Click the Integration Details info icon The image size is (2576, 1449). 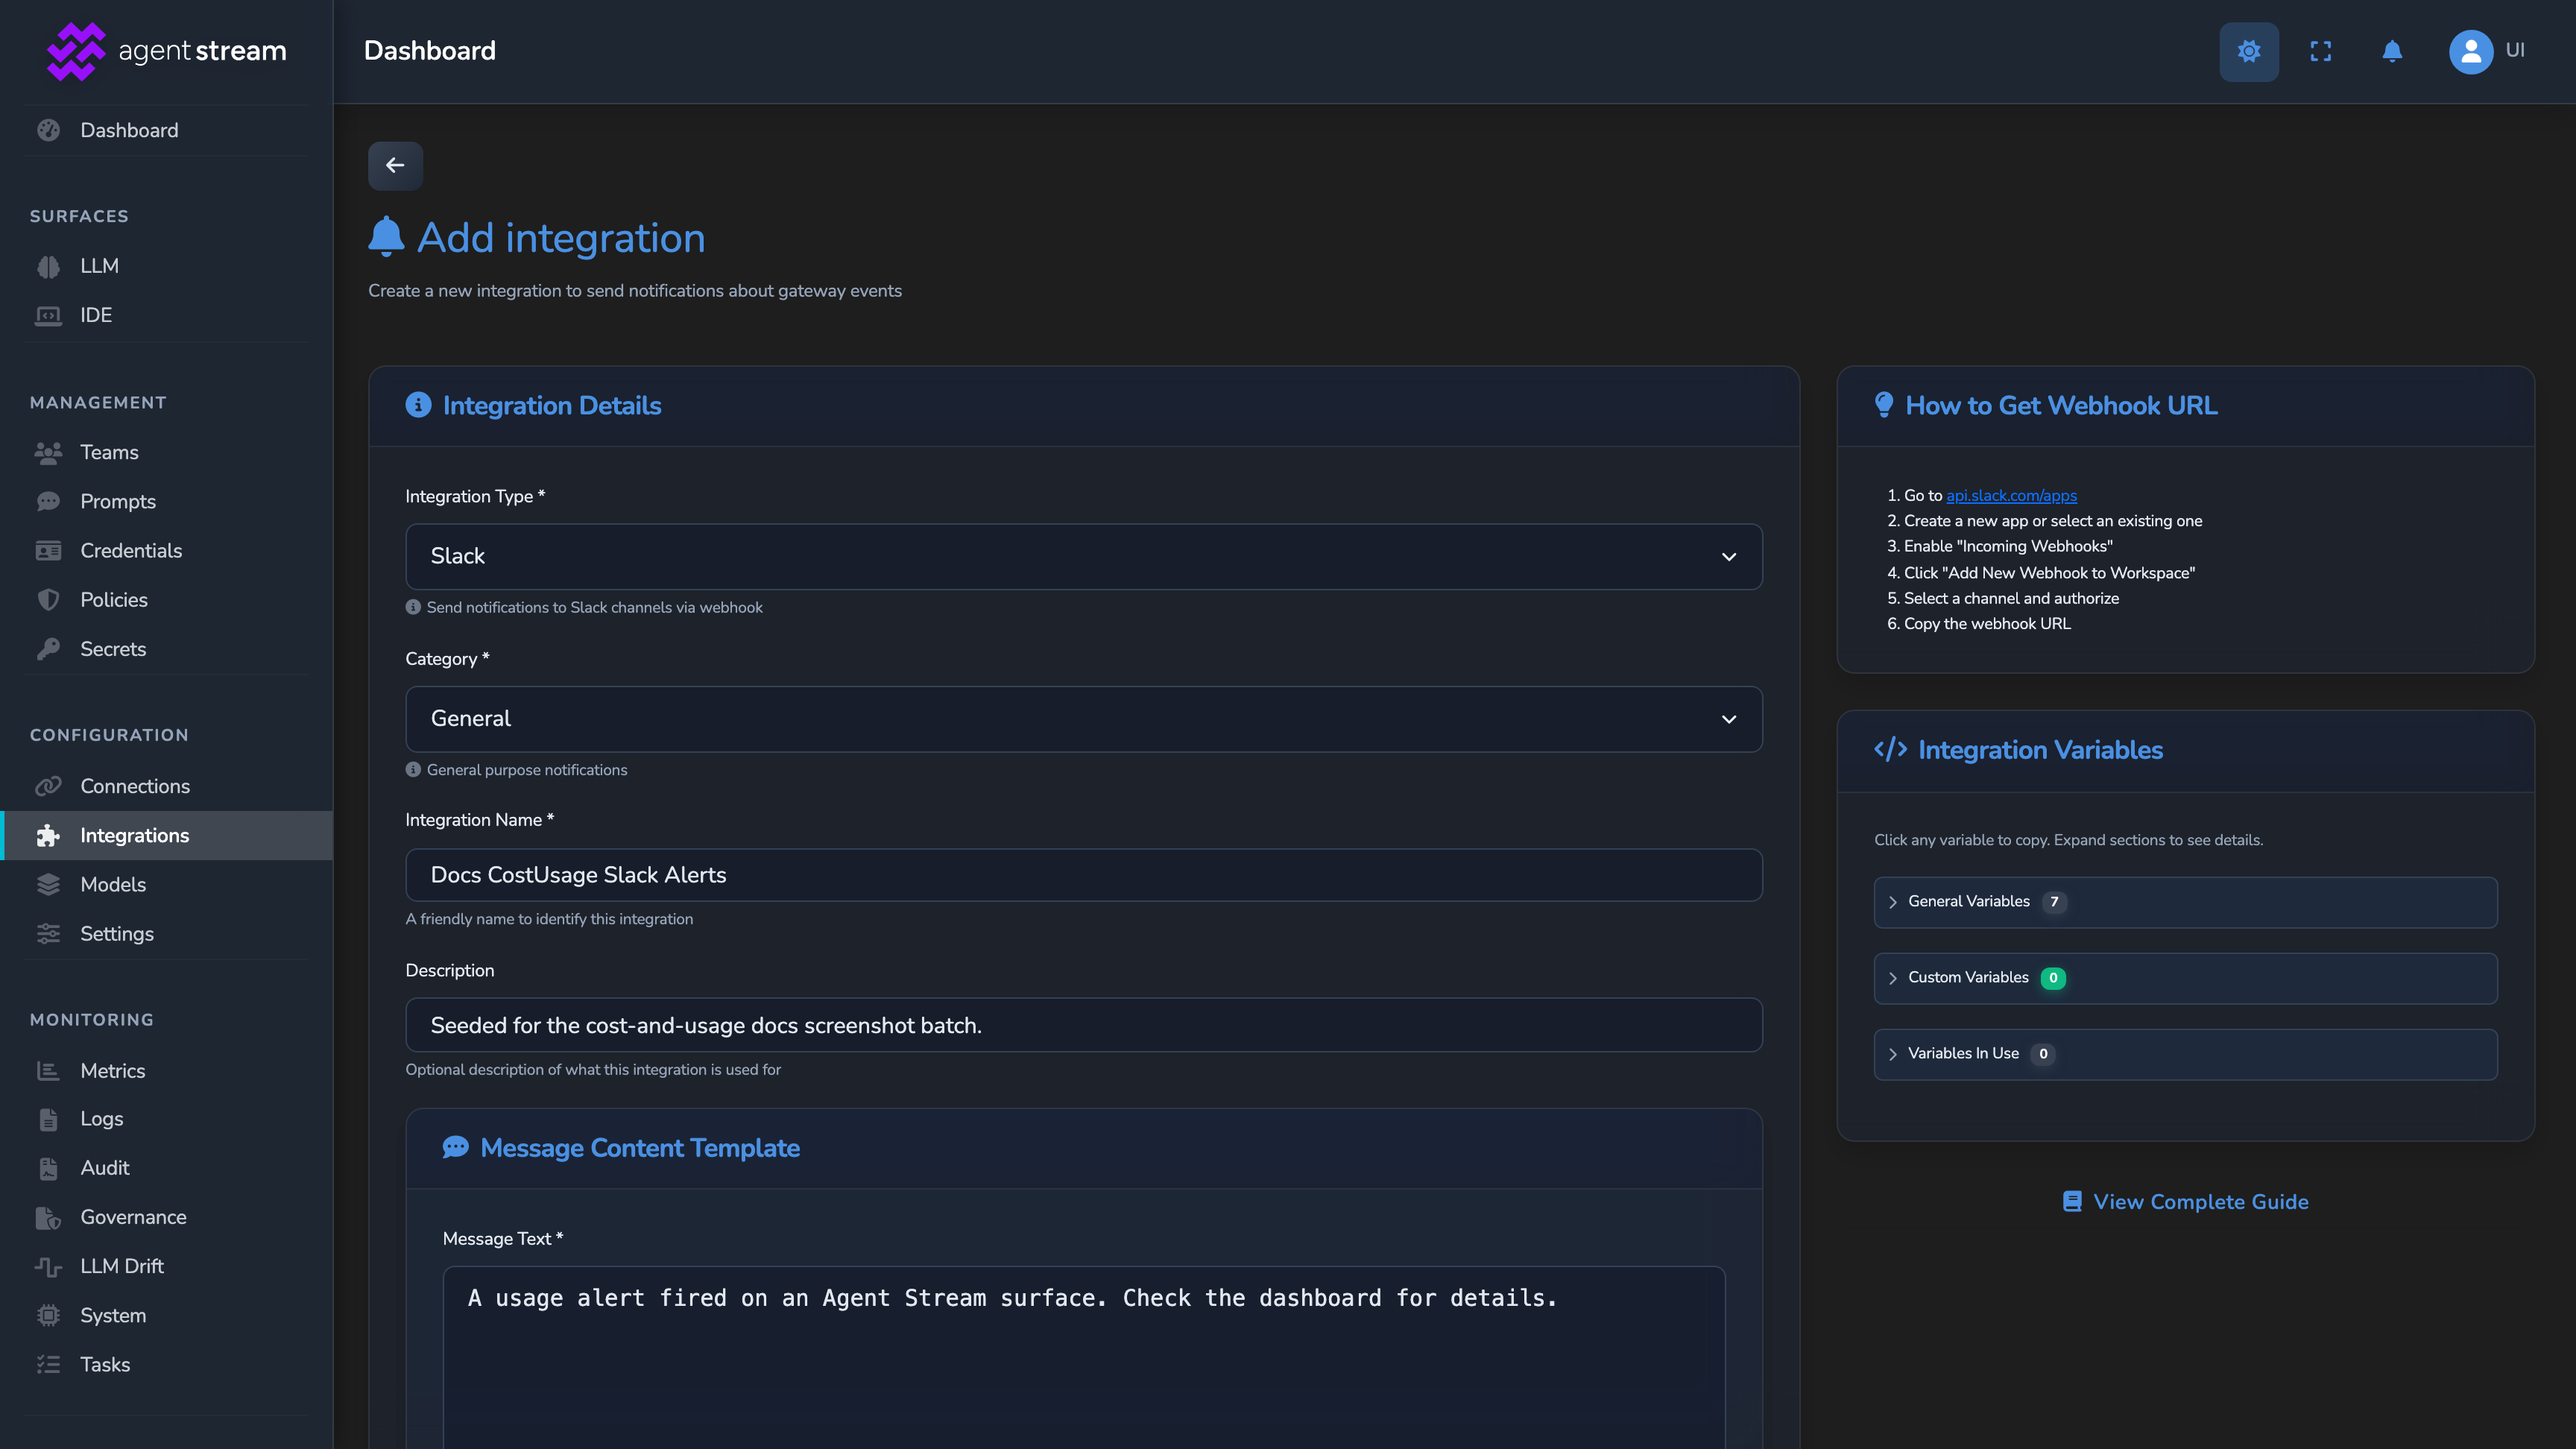tap(418, 405)
